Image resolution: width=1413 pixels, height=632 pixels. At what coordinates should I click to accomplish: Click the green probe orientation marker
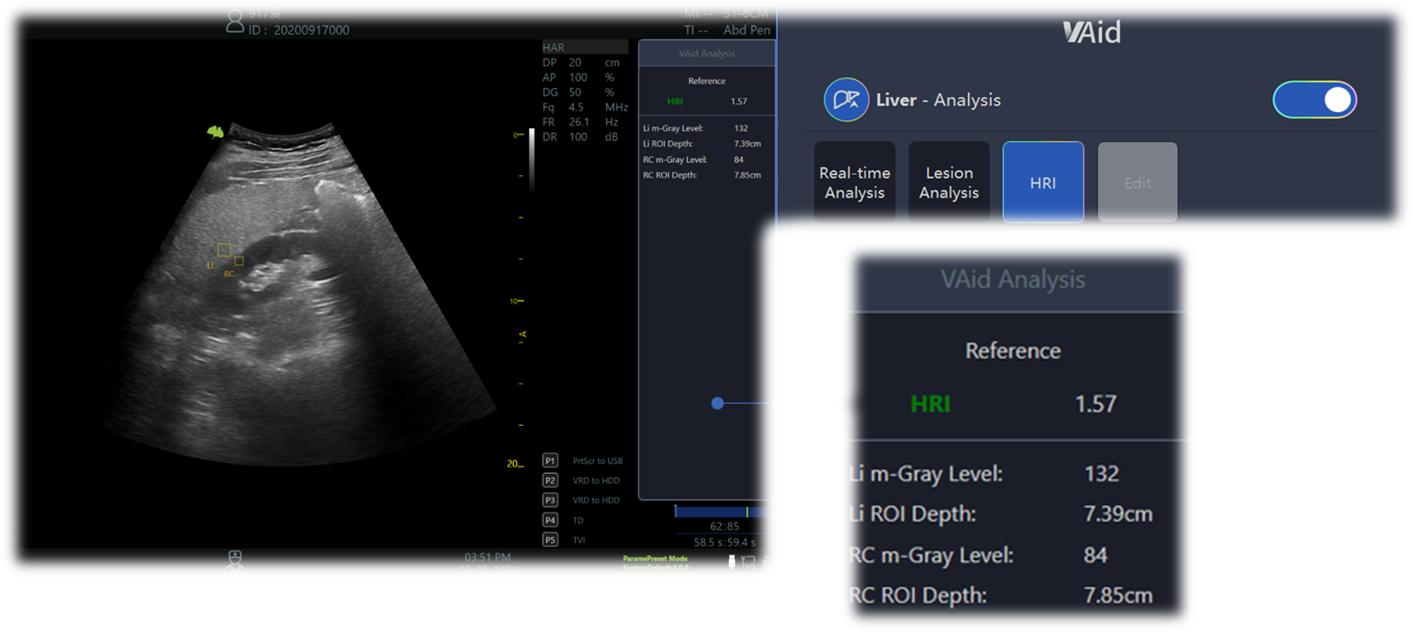[214, 131]
